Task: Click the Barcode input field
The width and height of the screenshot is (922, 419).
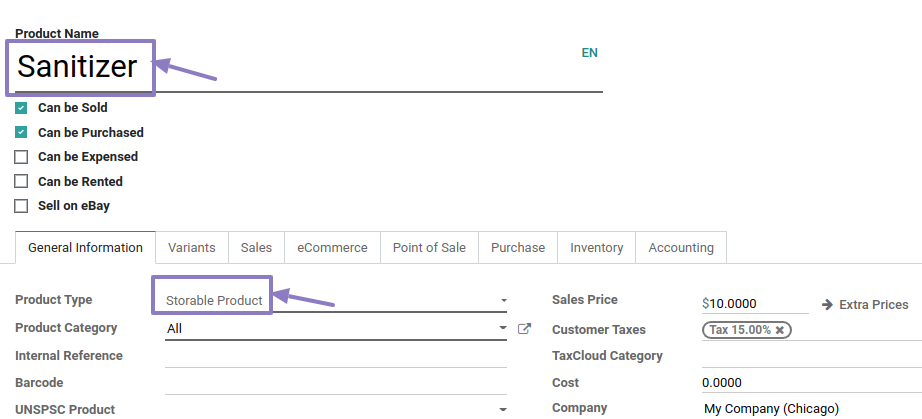Action: (335, 383)
